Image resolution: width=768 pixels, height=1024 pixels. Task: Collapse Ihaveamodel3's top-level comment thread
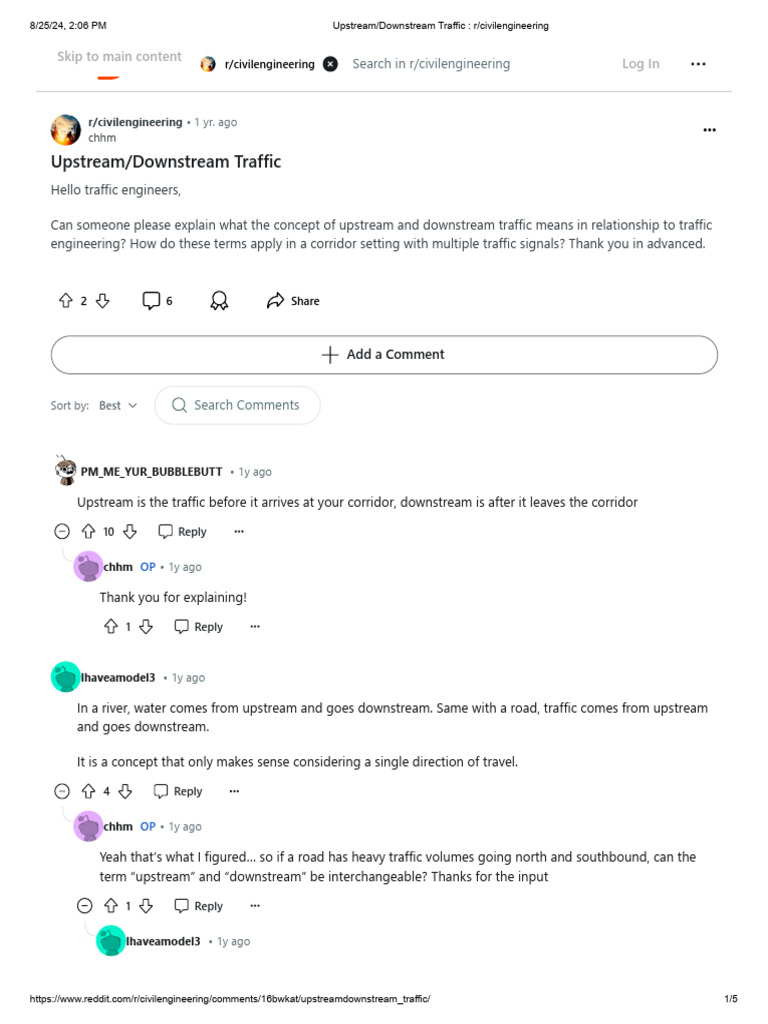pyautogui.click(x=62, y=792)
